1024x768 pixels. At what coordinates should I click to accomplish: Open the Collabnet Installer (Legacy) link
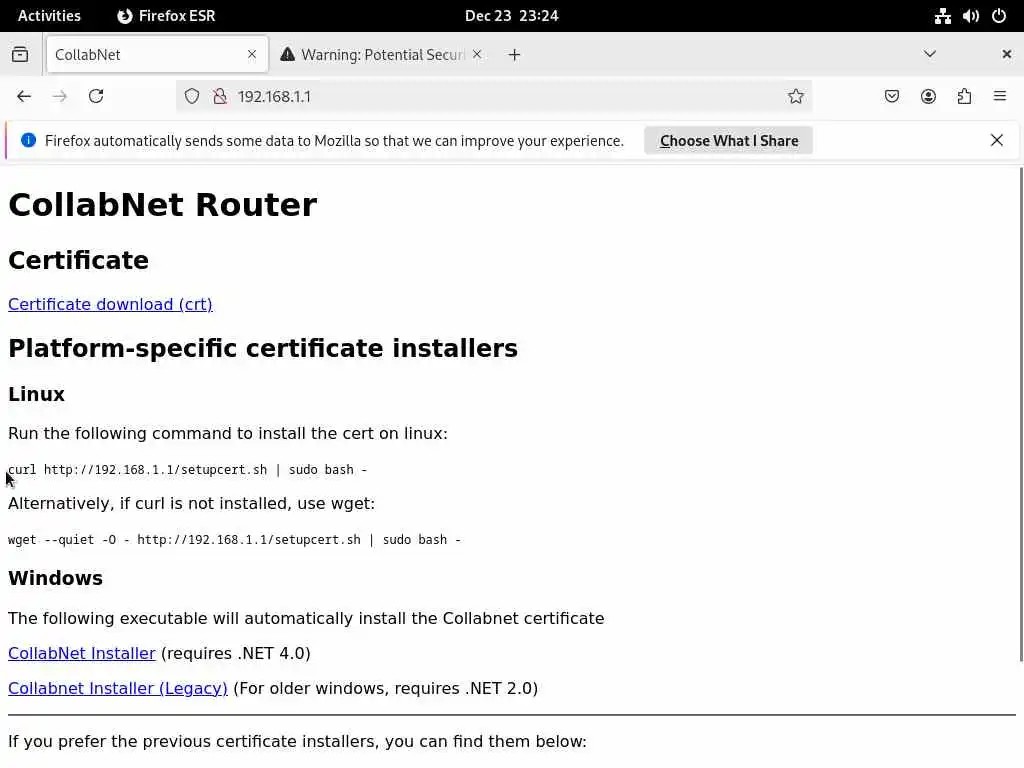[x=118, y=688]
